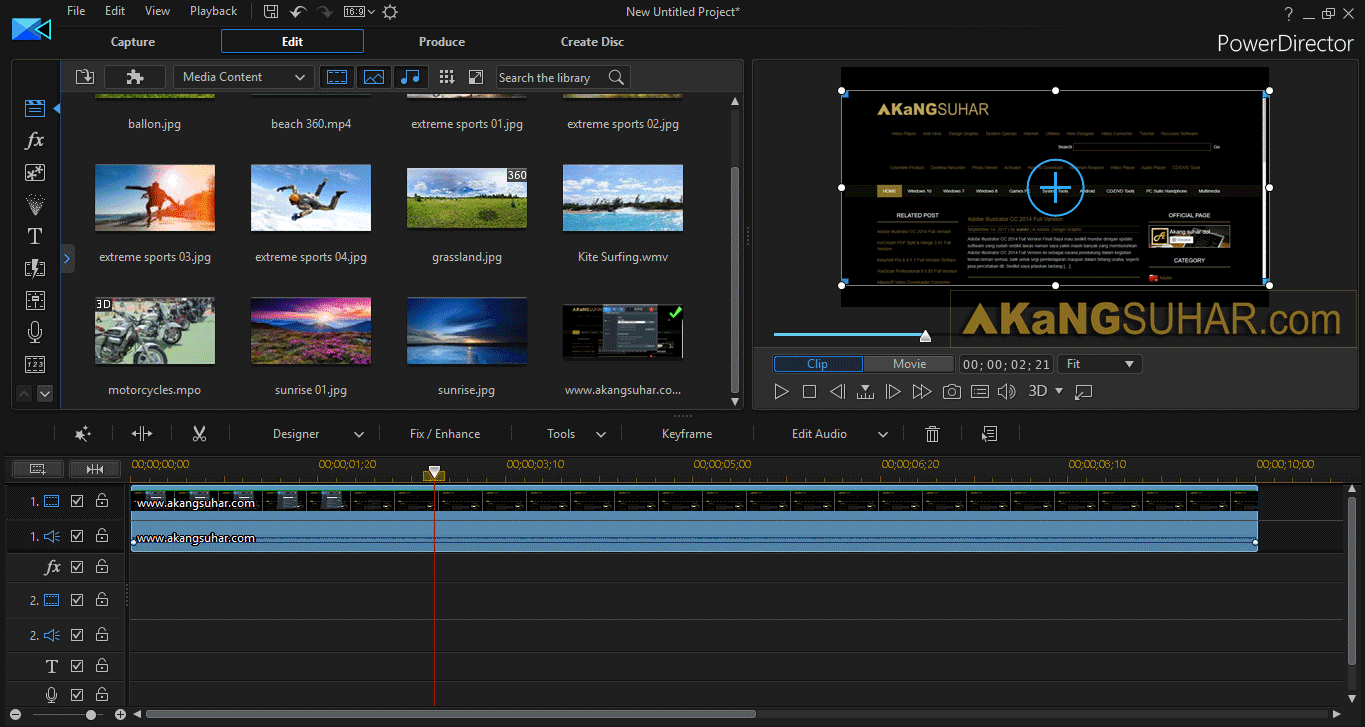
Task: Switch preview to Movie mode
Action: (909, 364)
